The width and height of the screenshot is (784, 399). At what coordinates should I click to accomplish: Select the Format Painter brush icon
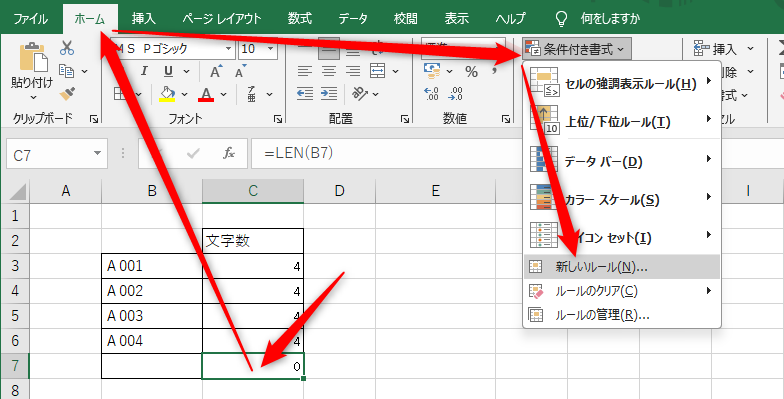67,94
